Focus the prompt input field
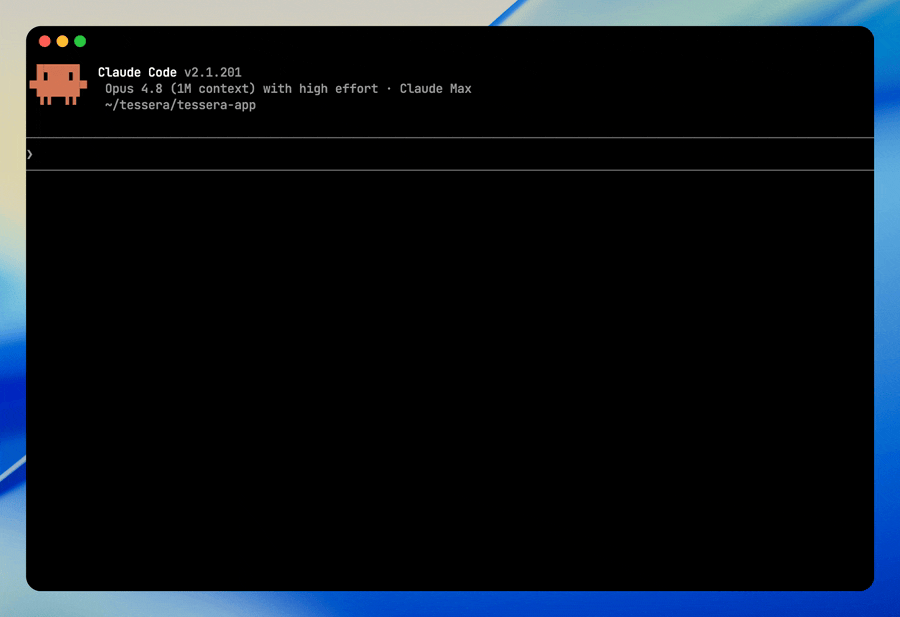900x617 pixels. 450,154
